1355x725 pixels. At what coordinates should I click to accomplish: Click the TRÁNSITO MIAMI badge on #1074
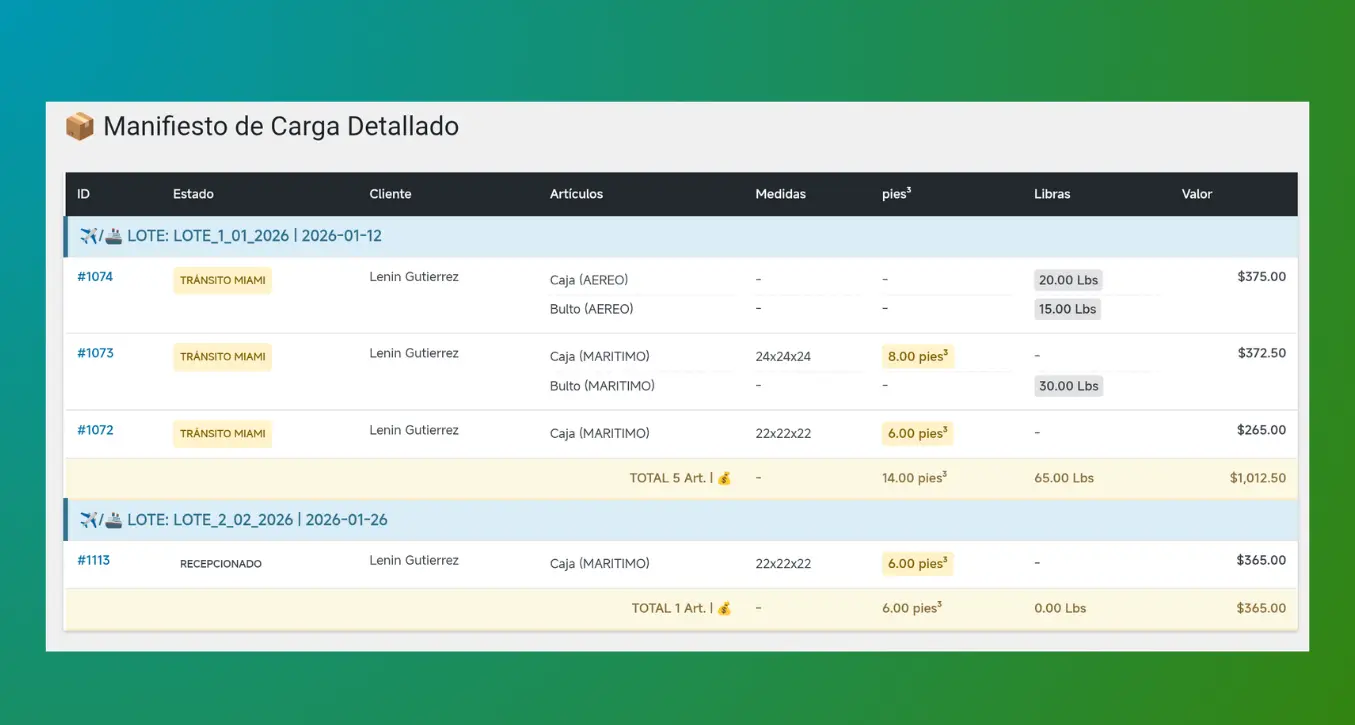(222, 281)
